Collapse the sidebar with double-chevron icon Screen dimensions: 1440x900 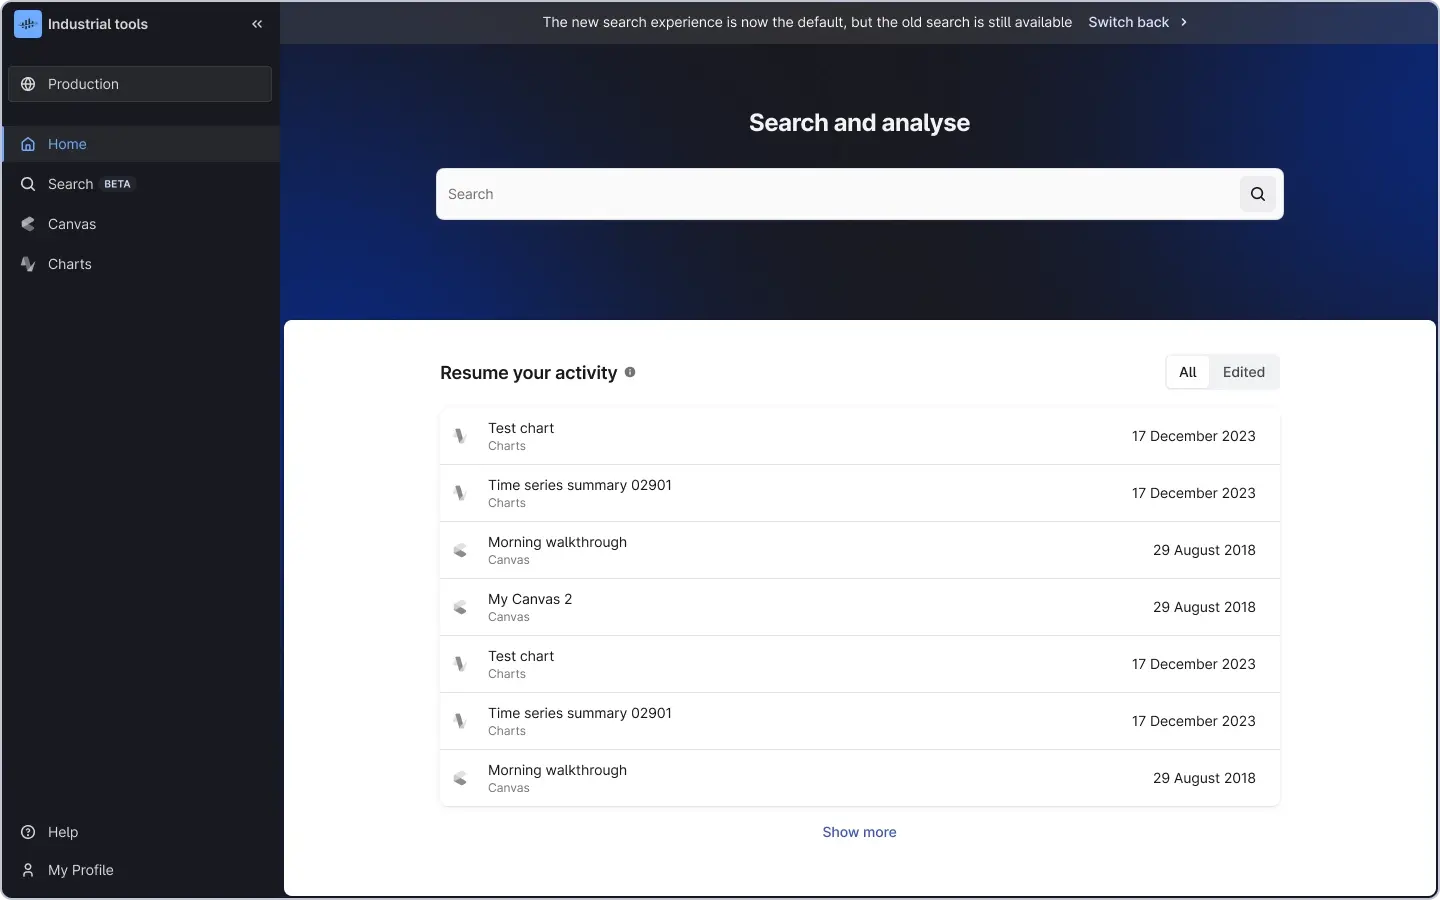point(257,24)
